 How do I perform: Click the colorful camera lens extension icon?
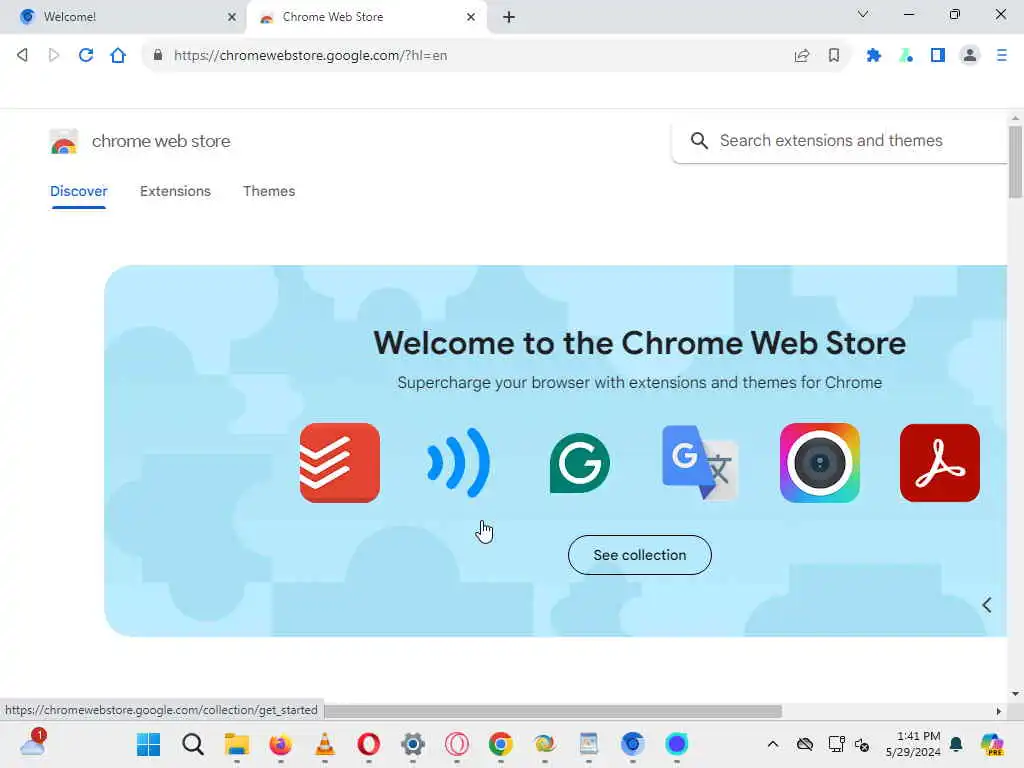[x=820, y=463]
